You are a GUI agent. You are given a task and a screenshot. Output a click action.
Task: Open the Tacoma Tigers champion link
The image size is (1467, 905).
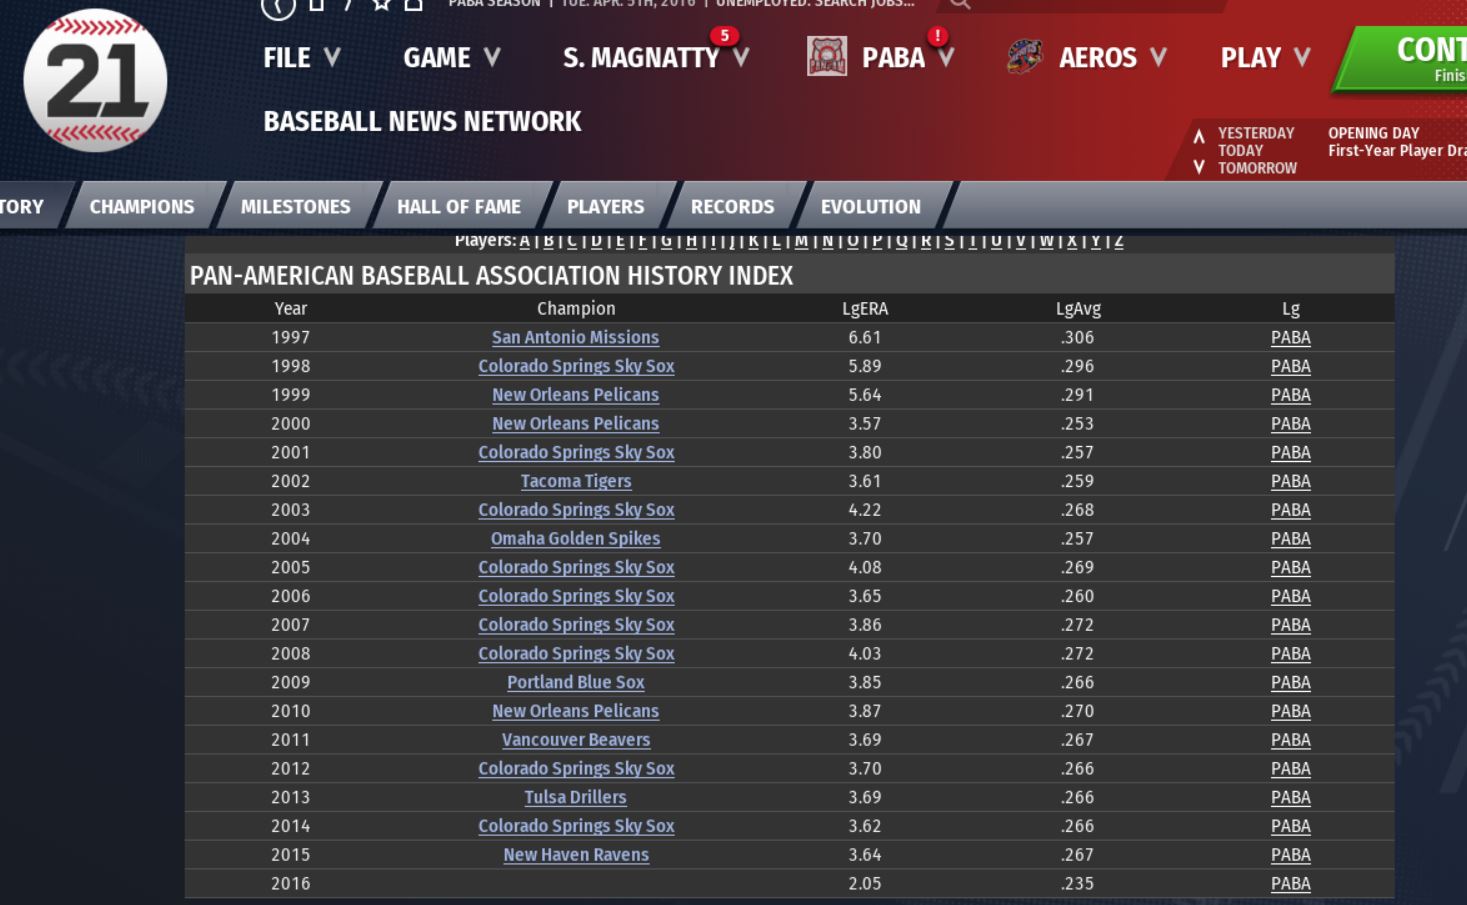pos(576,482)
